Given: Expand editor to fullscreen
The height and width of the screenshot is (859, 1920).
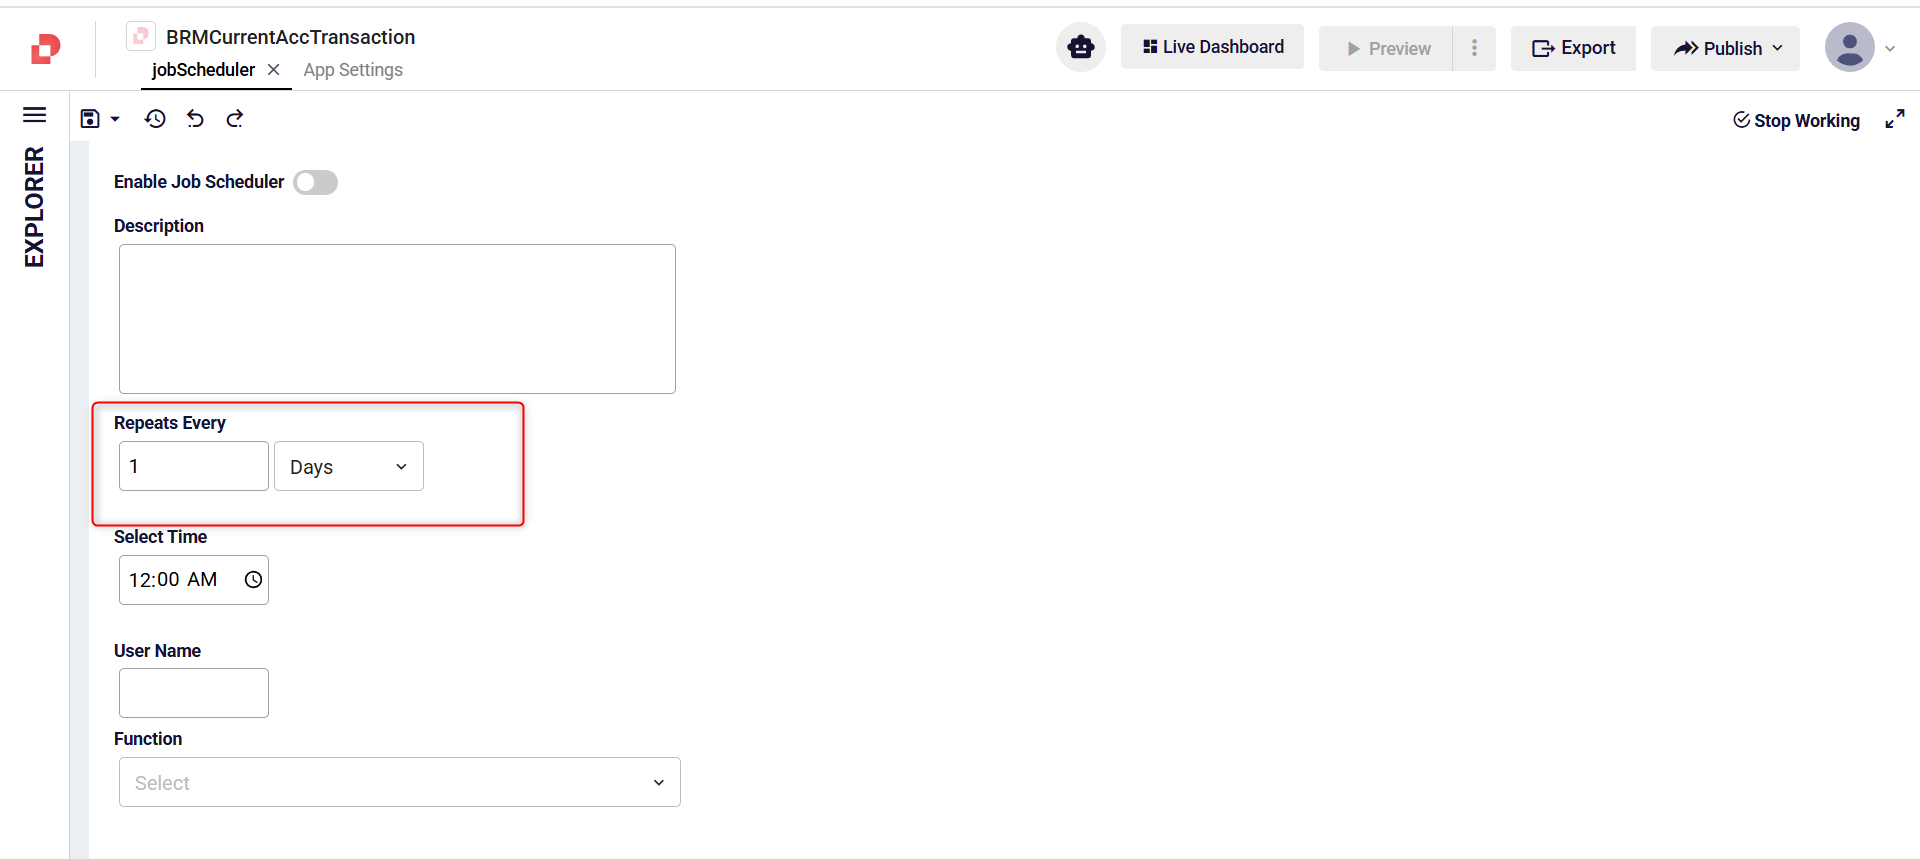Looking at the screenshot, I should [x=1894, y=120].
